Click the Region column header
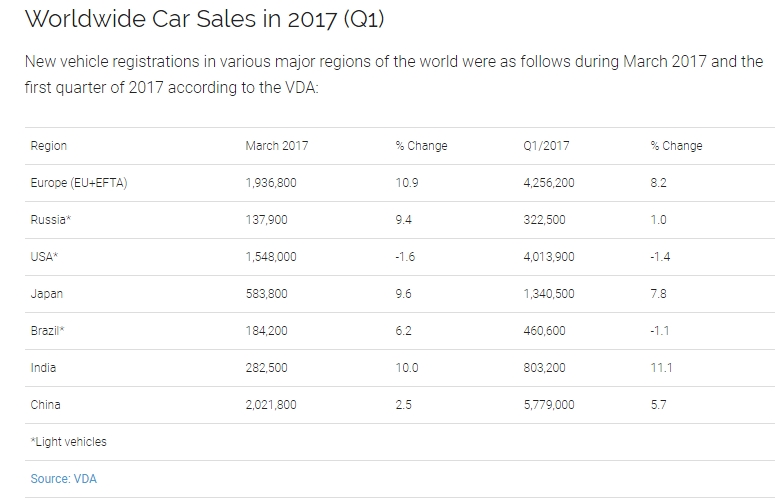 click(49, 146)
